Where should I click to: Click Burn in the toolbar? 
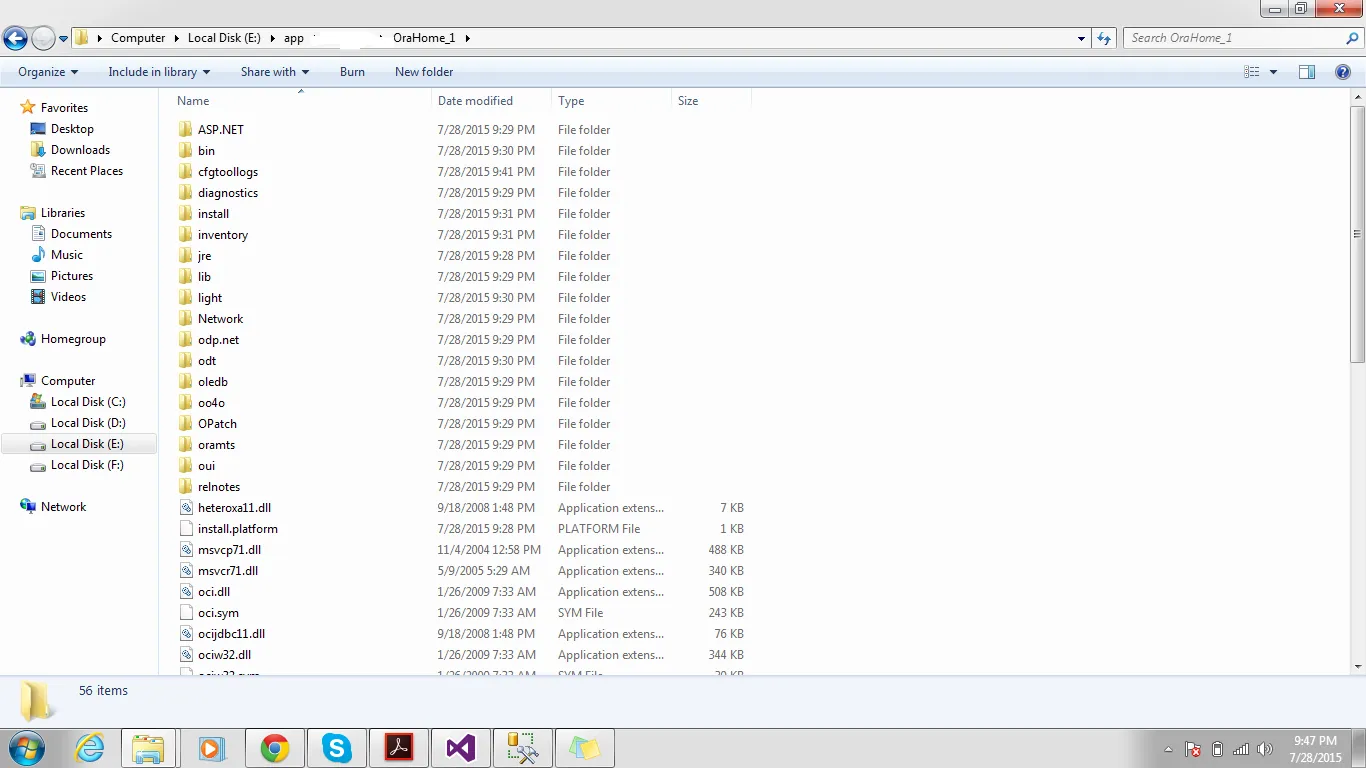click(352, 72)
